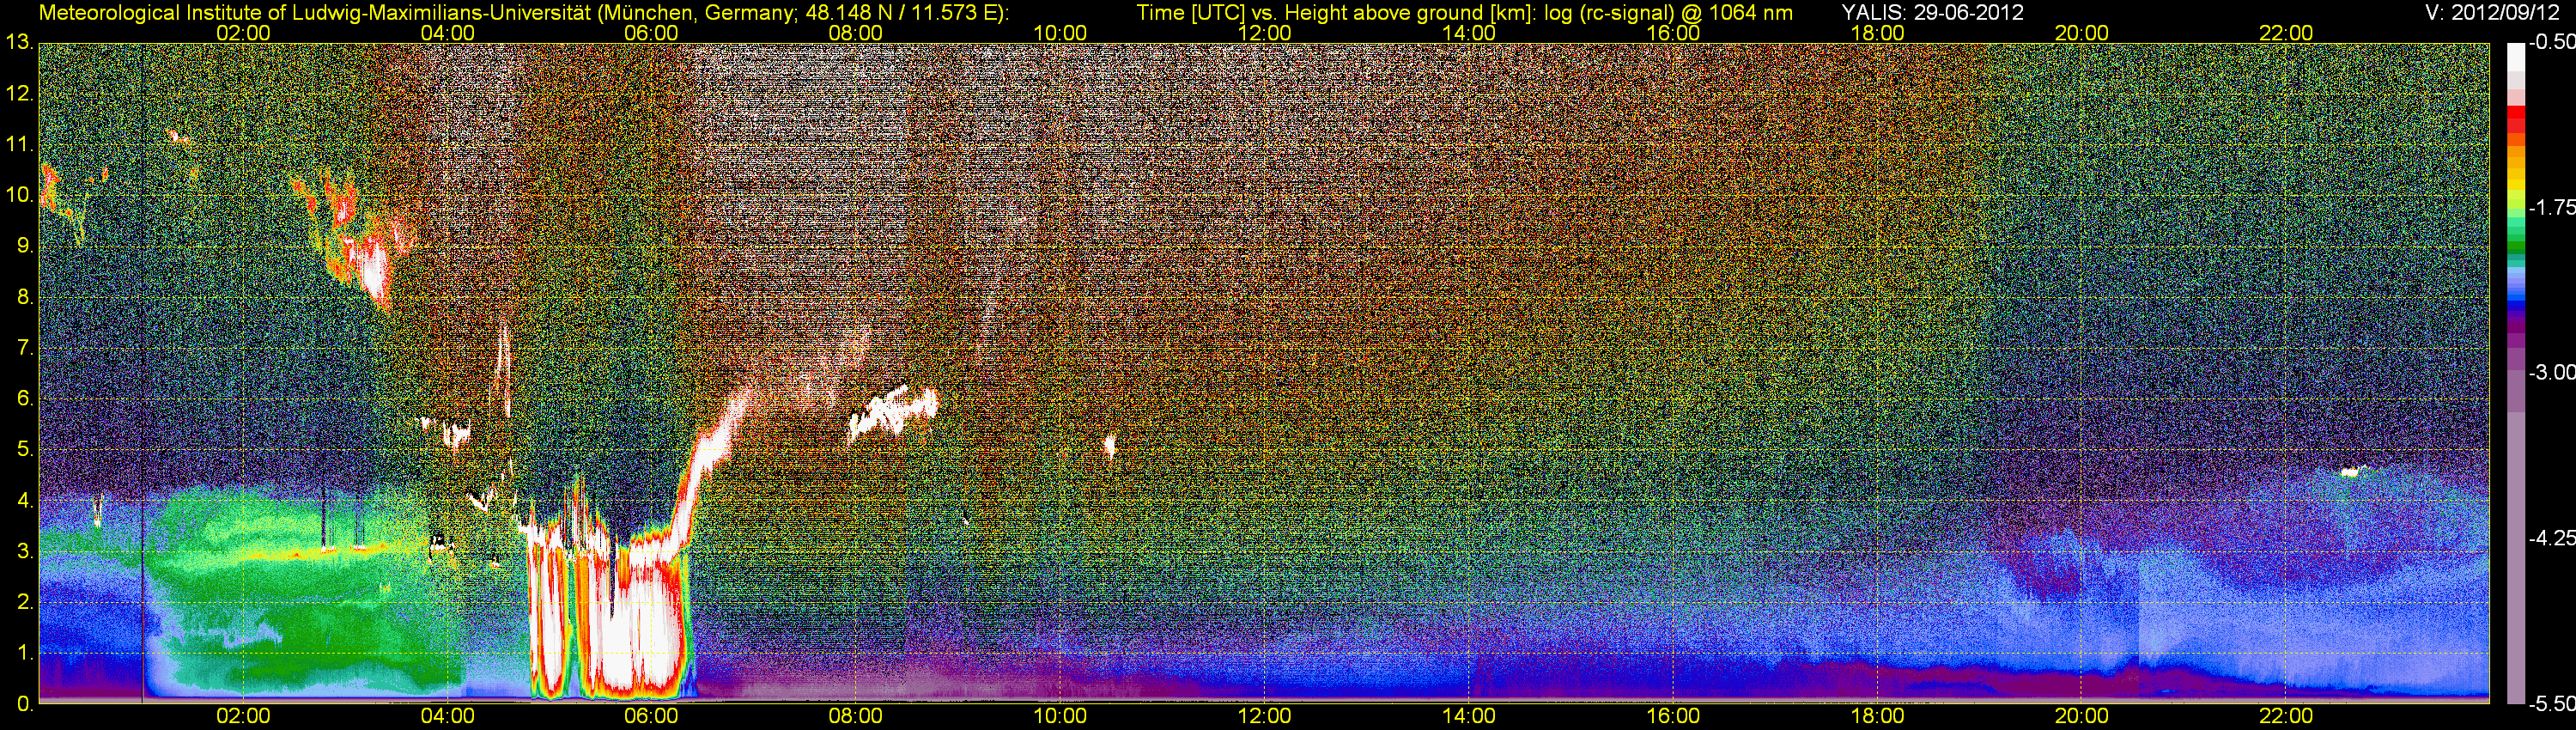
Task: Click the 06:00 label on the top time axis
Action: coord(651,33)
